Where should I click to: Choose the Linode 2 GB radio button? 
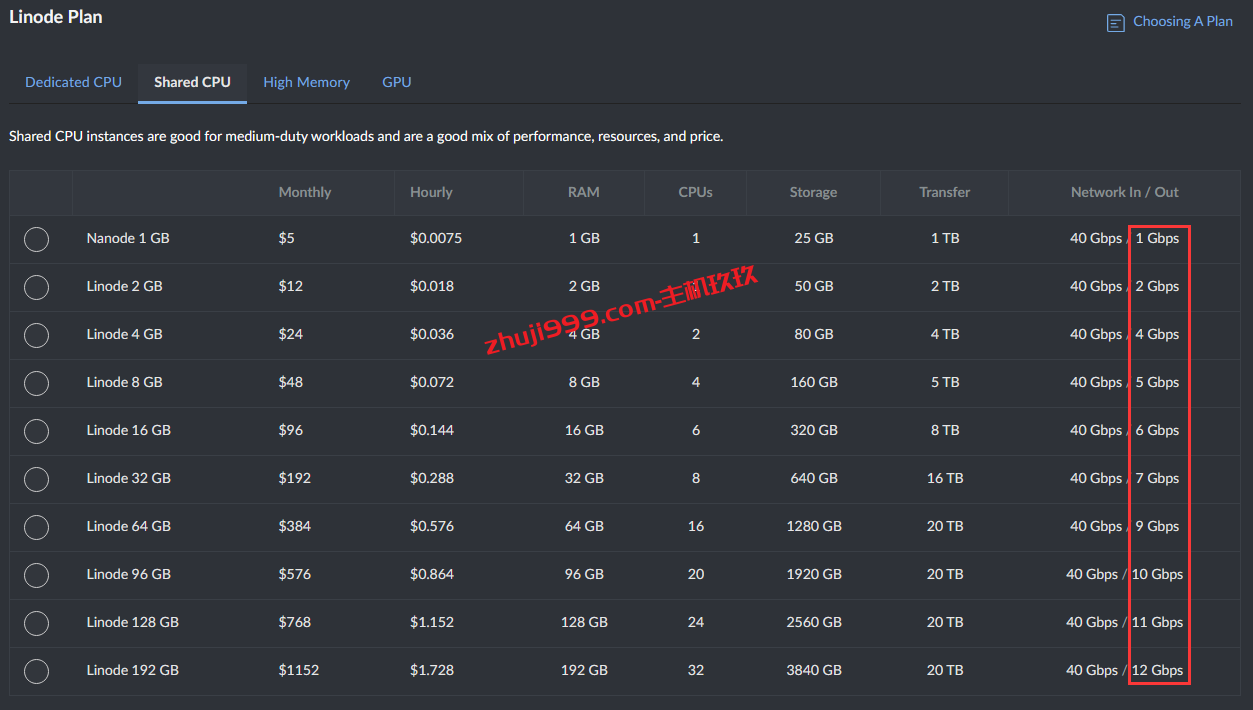[36, 287]
